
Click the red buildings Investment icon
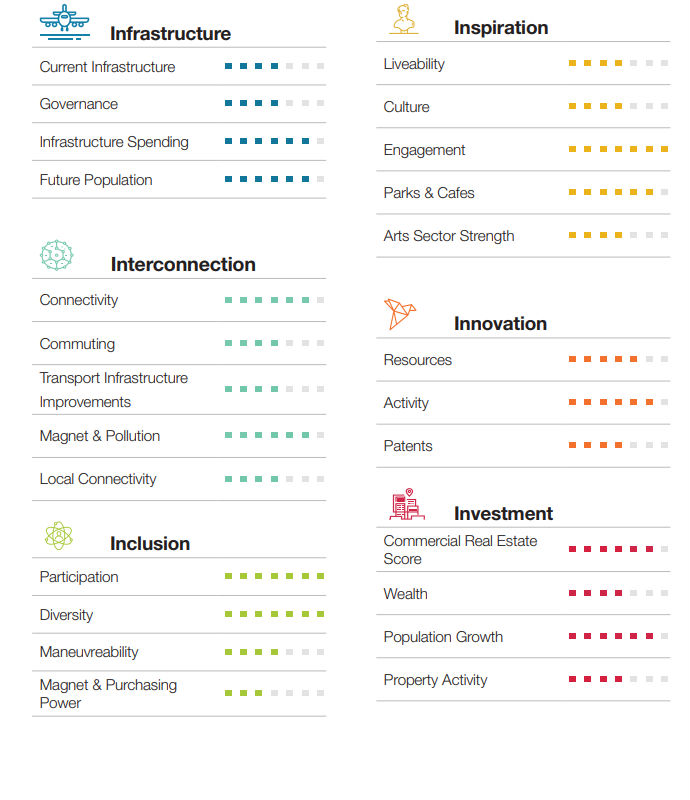pyautogui.click(x=407, y=504)
